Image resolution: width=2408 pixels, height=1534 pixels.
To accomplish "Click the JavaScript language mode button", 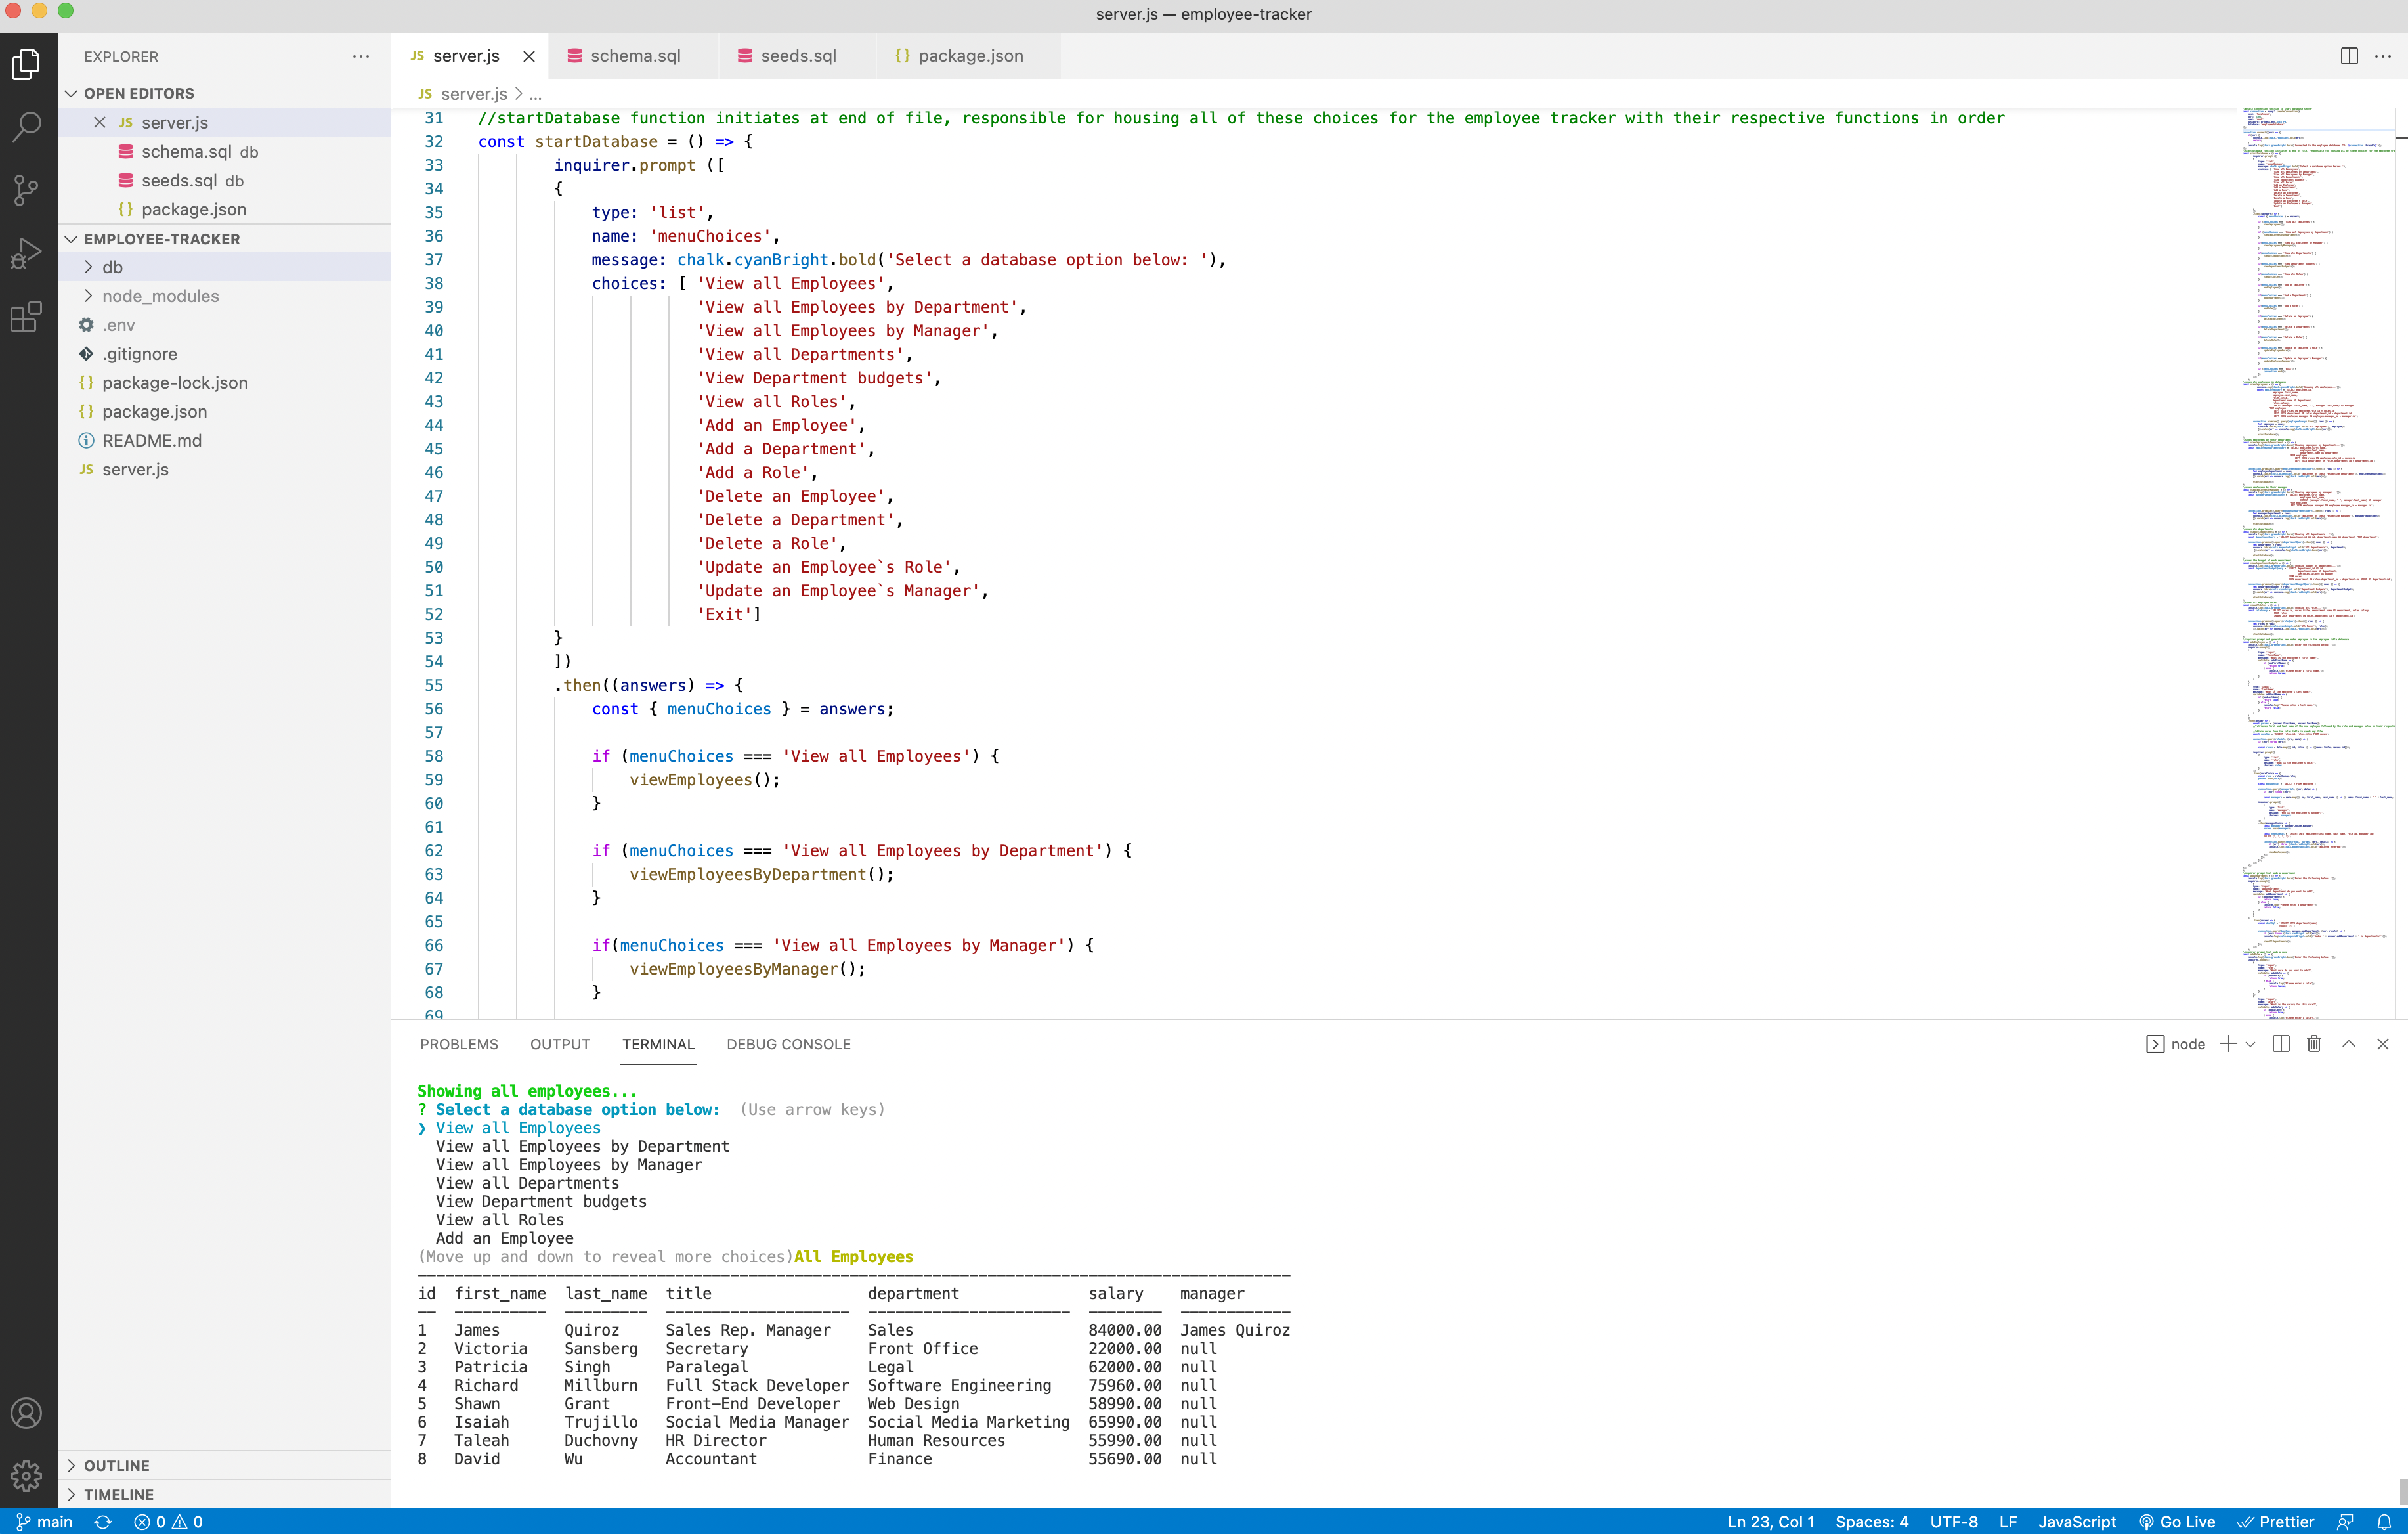I will point(2076,1521).
